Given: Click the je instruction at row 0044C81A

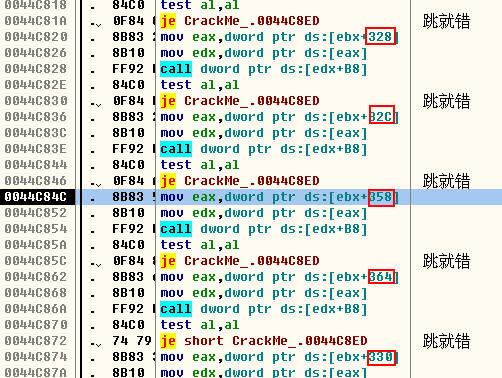Looking at the screenshot, I should click(x=240, y=21).
